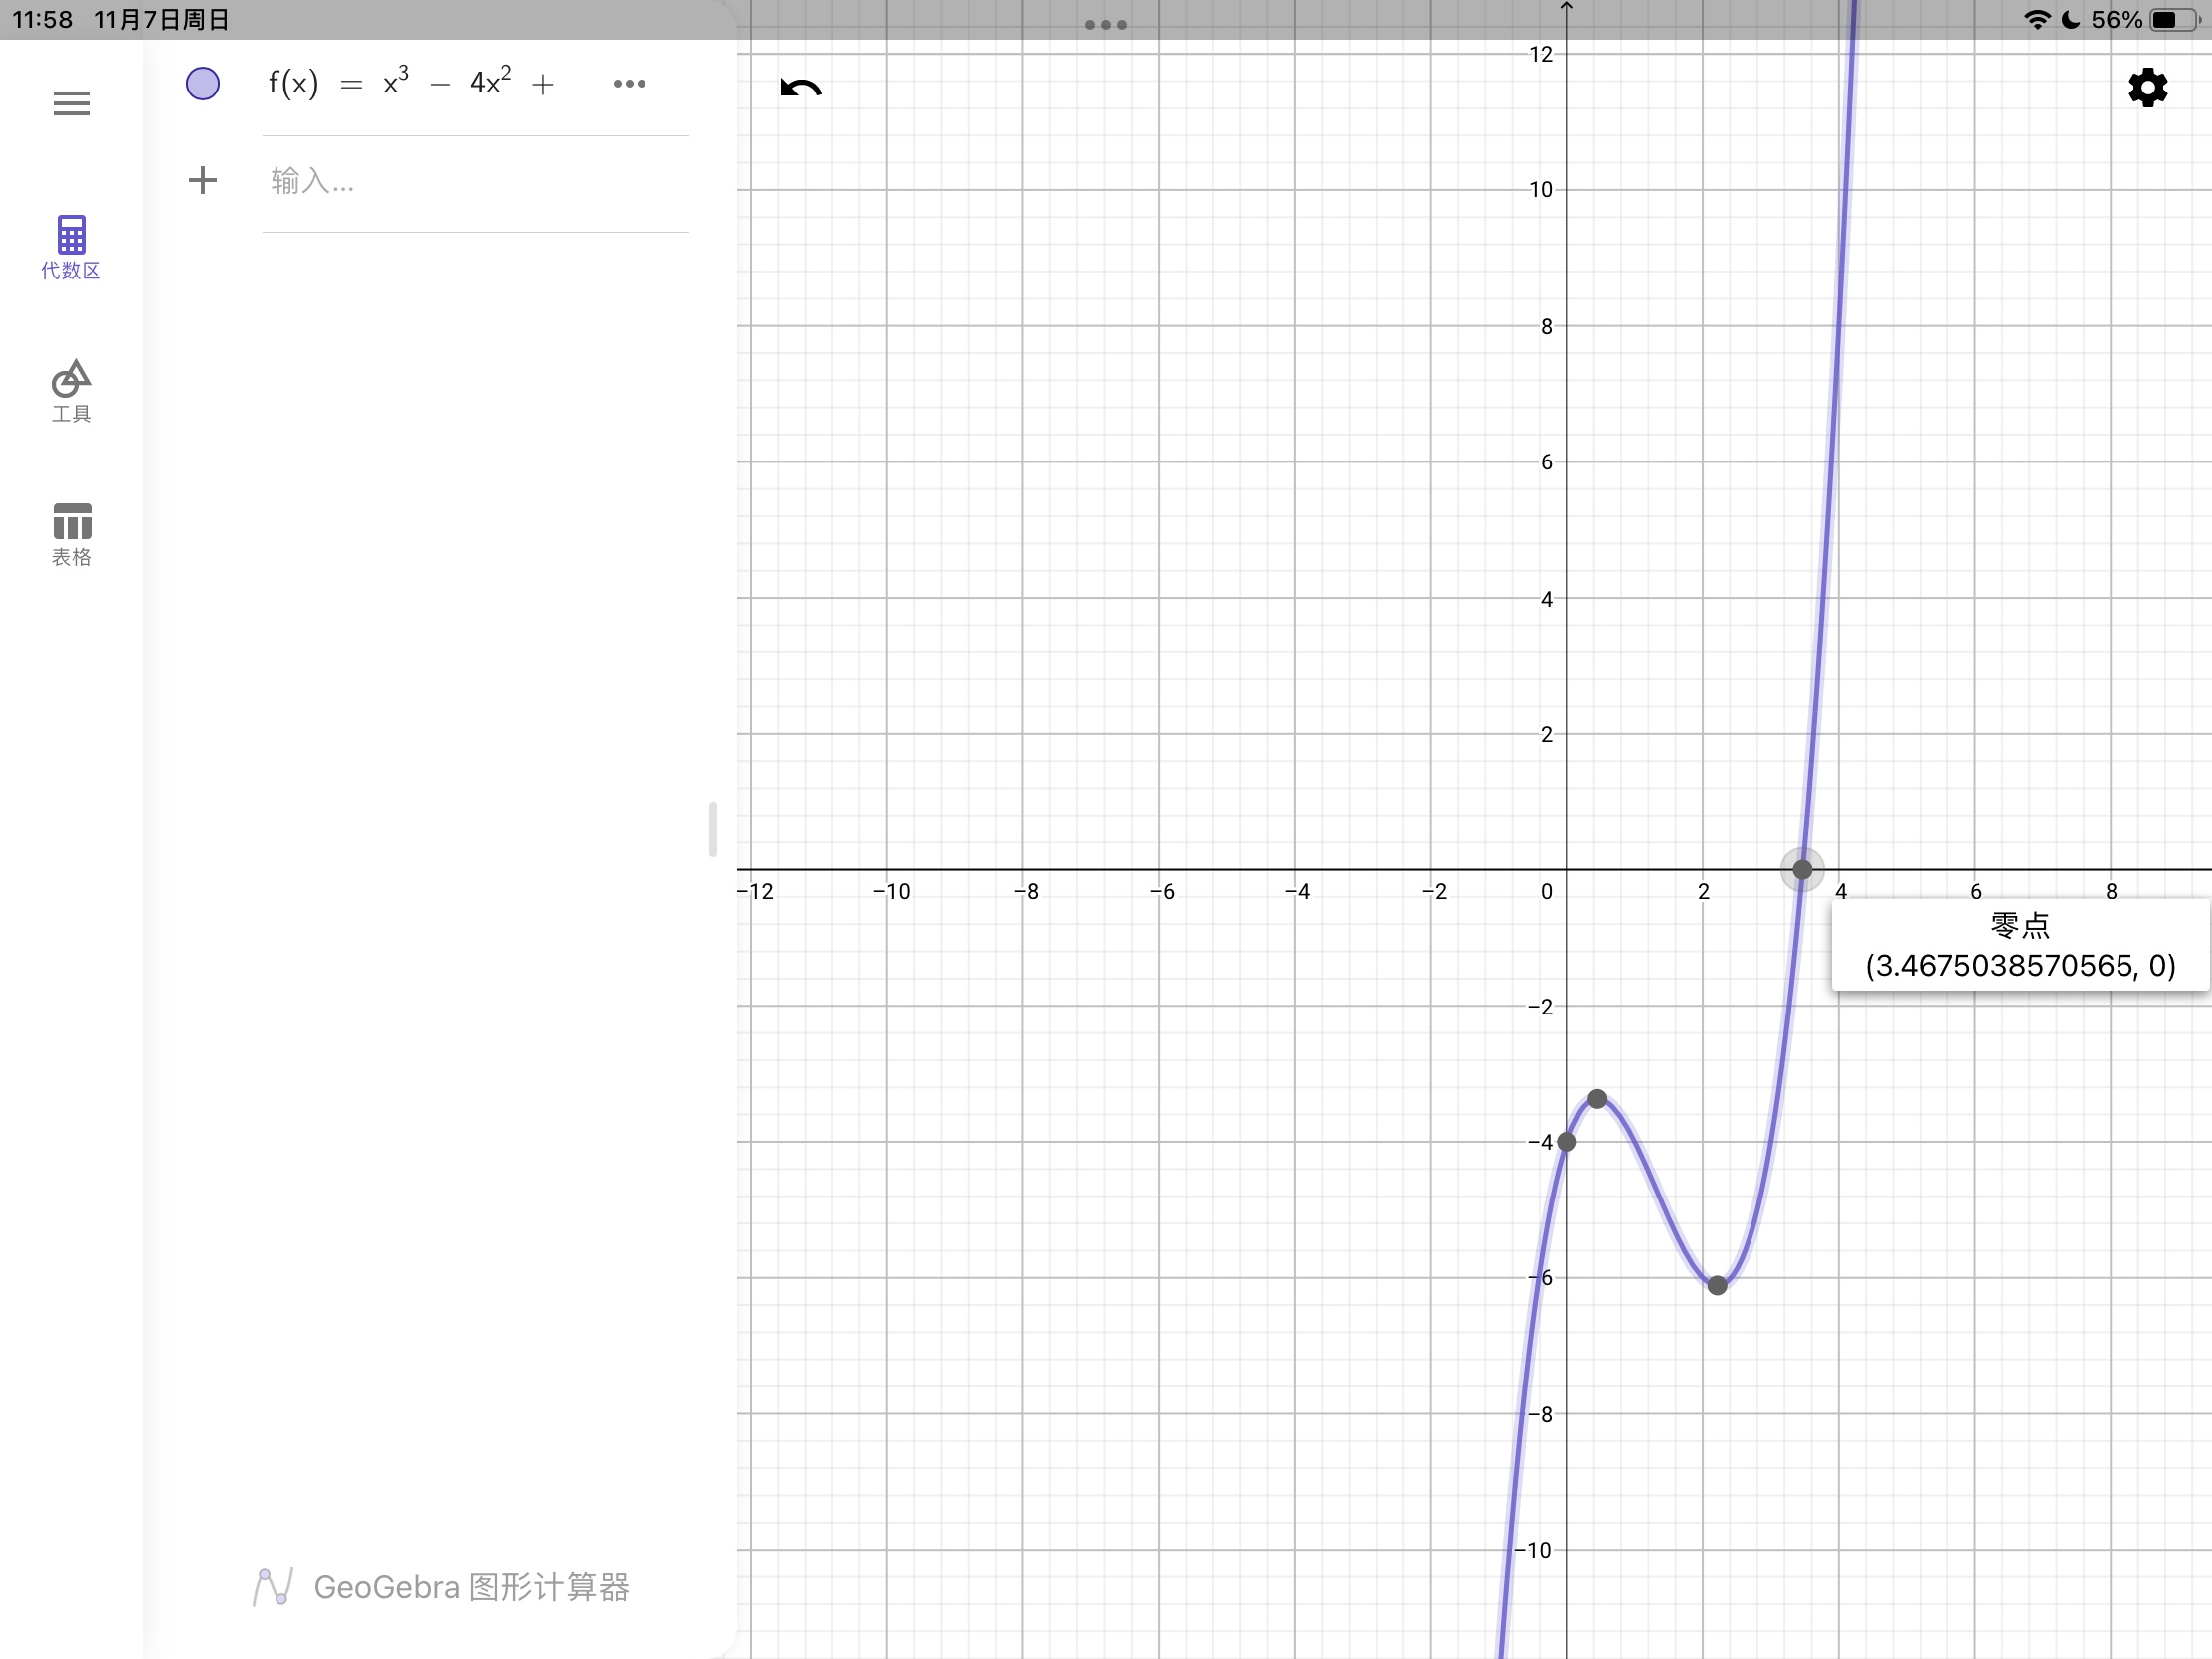
Task: Click the panel divider drag handle
Action: click(713, 829)
